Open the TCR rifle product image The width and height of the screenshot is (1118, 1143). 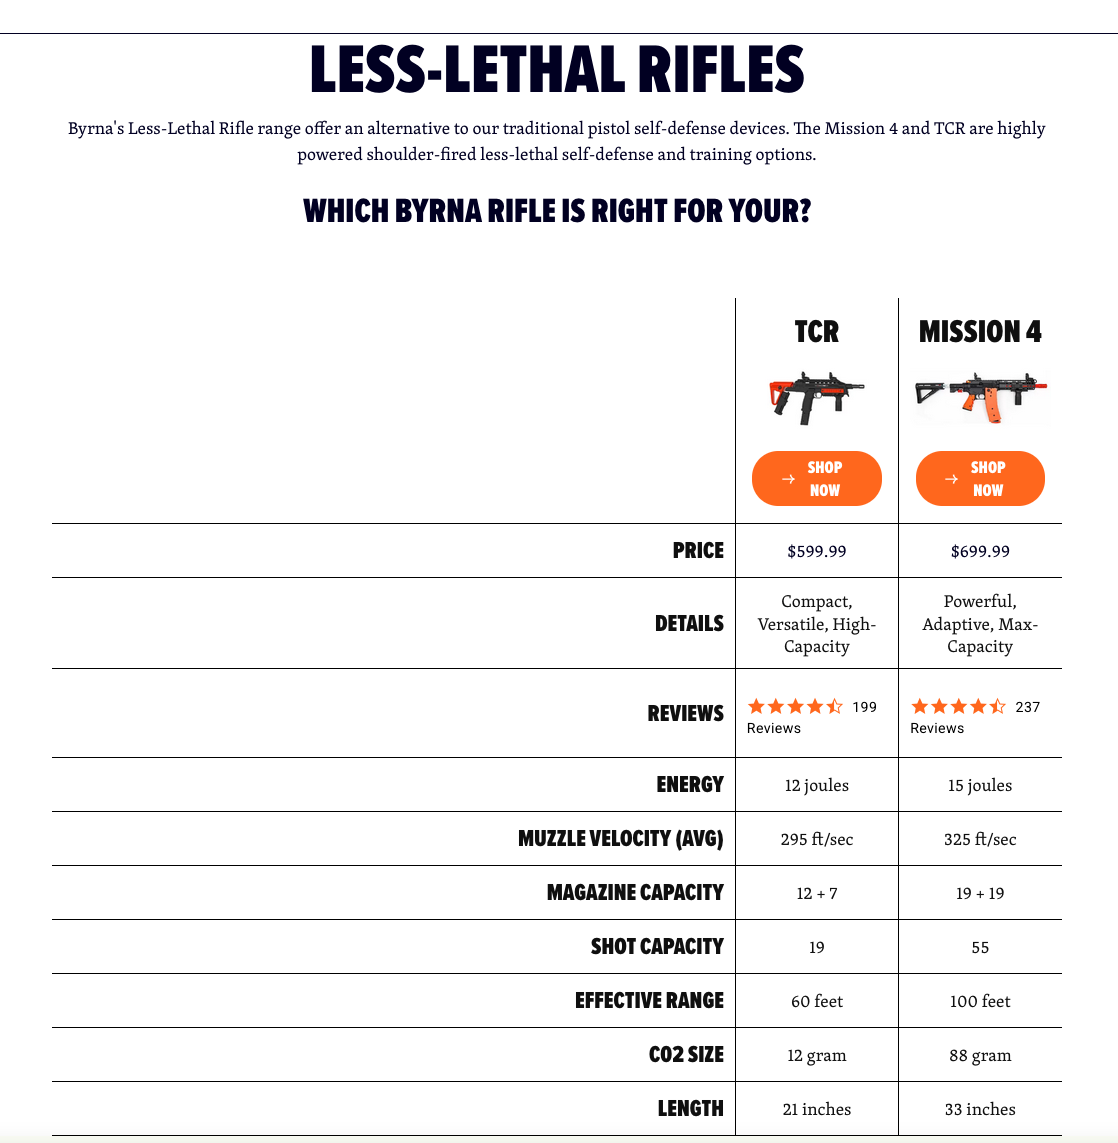[x=816, y=398]
